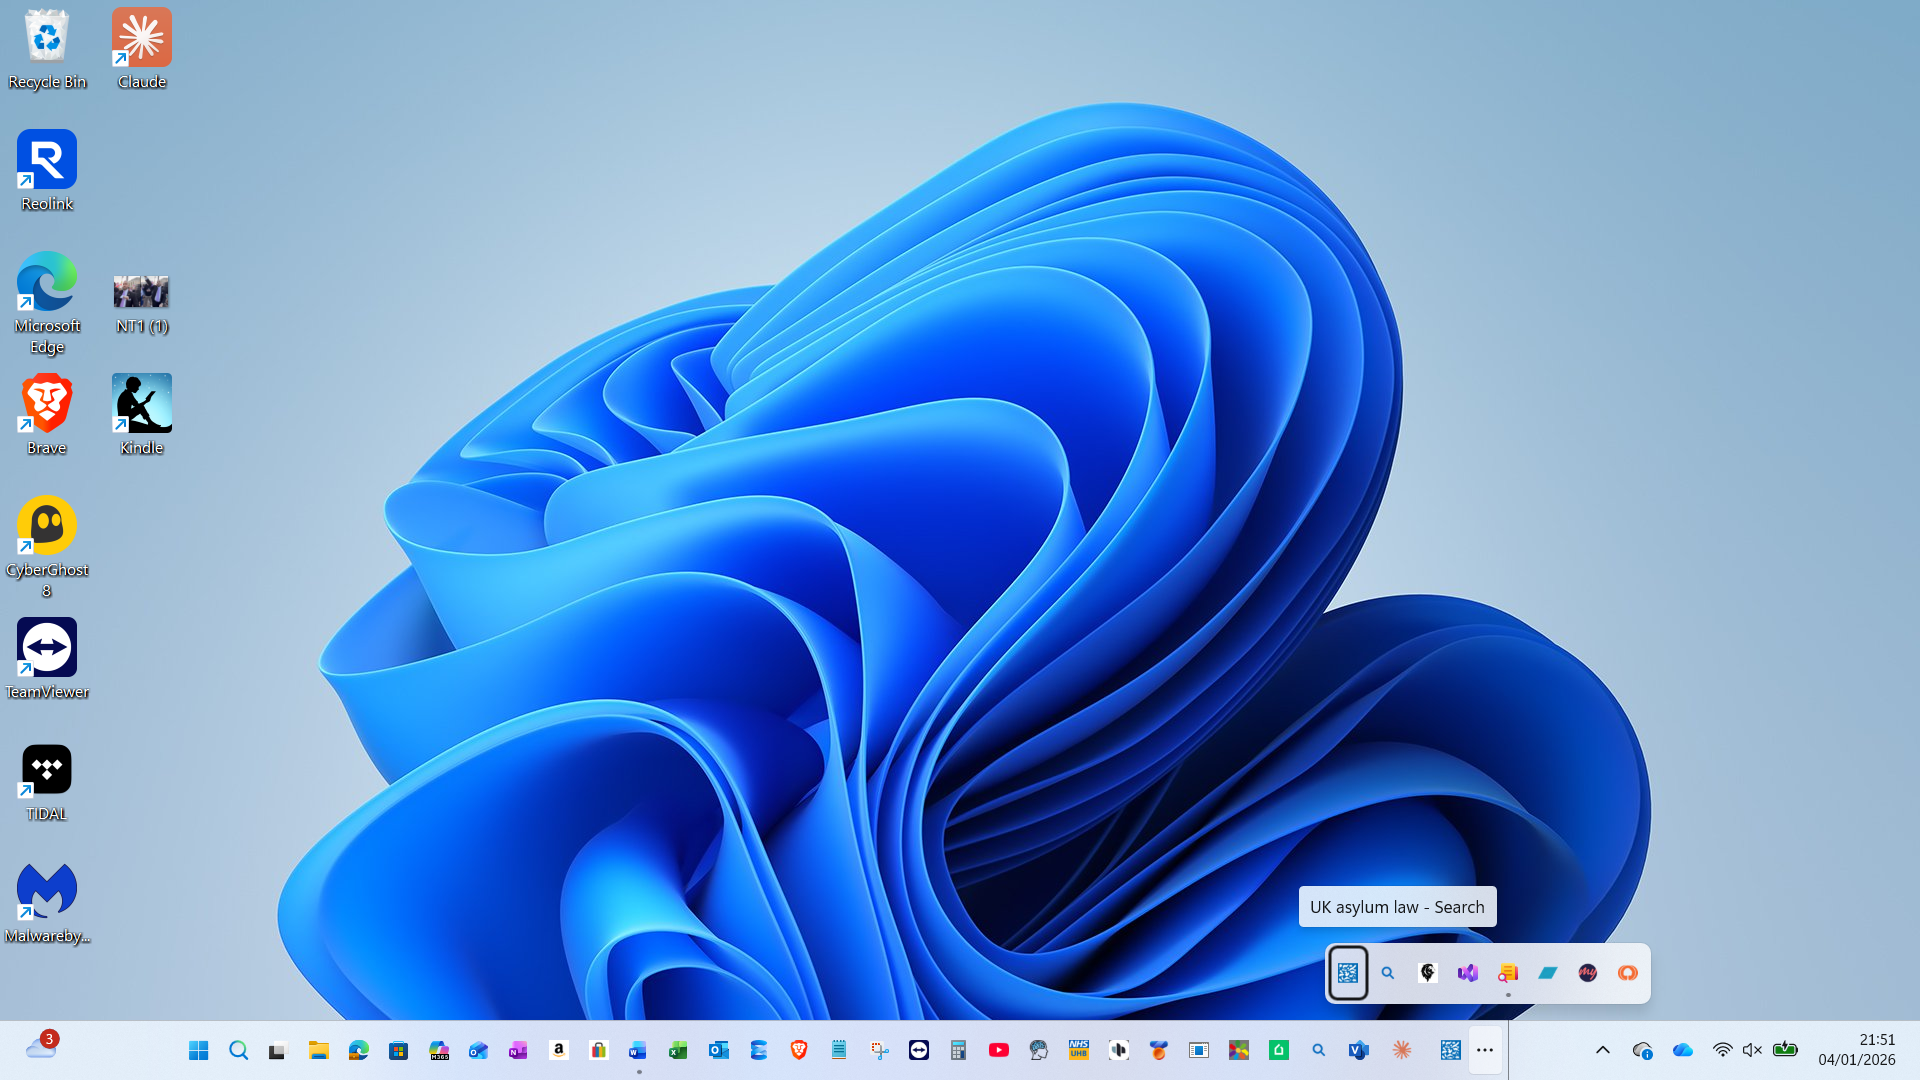Open the NT1 (1) image thumbnail

tap(141, 292)
